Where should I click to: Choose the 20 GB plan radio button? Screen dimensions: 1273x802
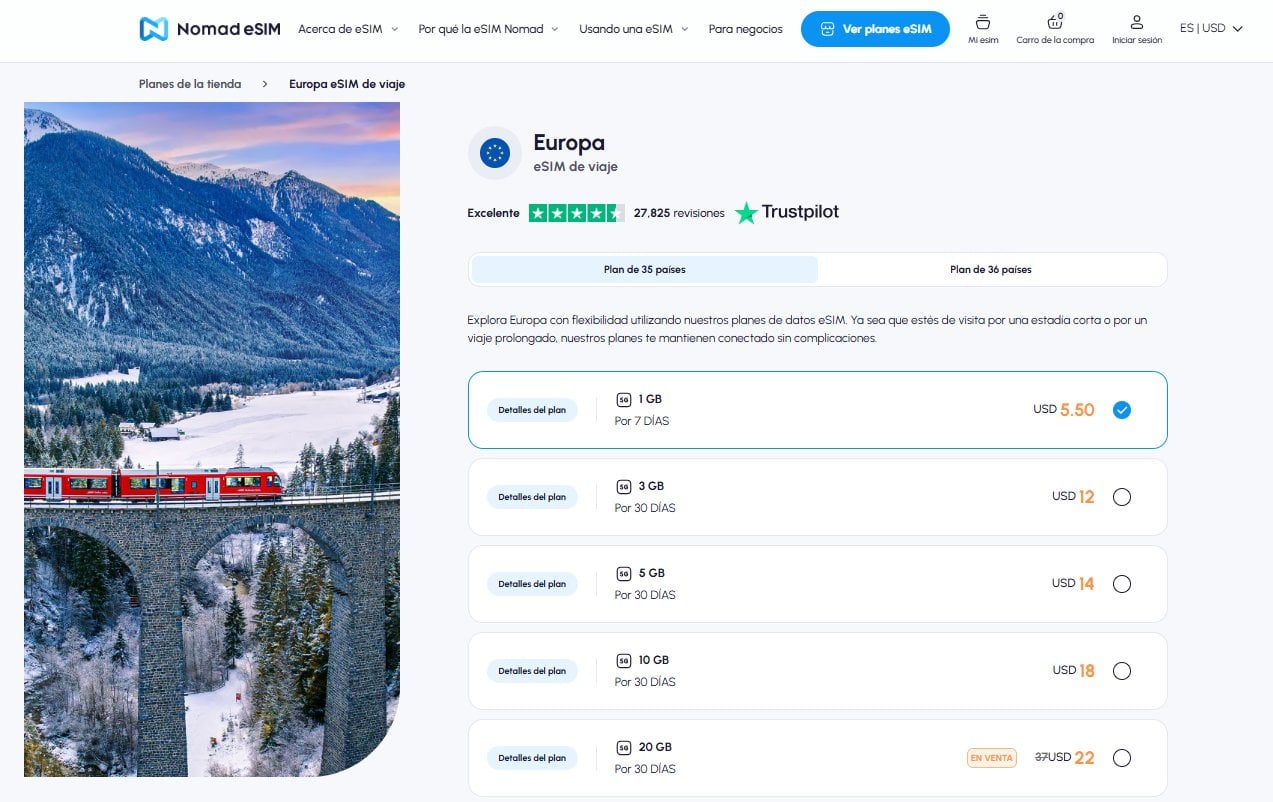click(1121, 758)
